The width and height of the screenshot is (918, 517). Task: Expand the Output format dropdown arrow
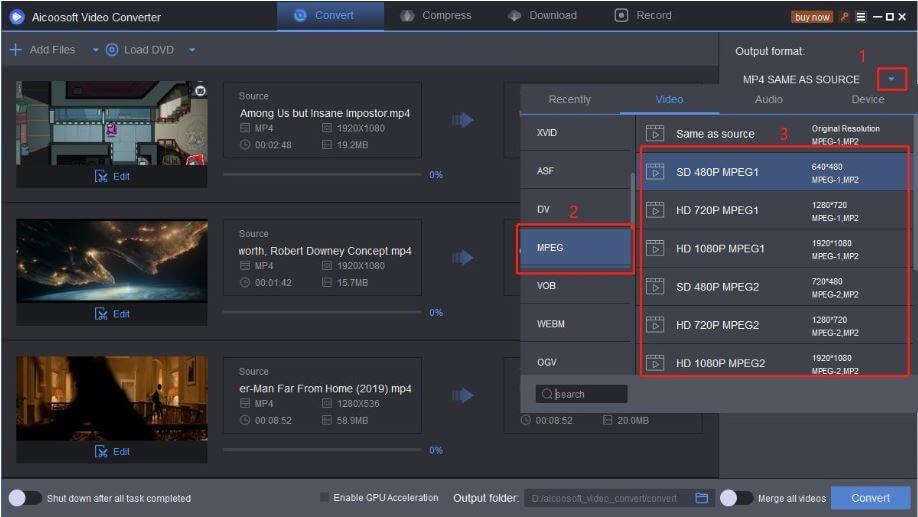(x=892, y=79)
